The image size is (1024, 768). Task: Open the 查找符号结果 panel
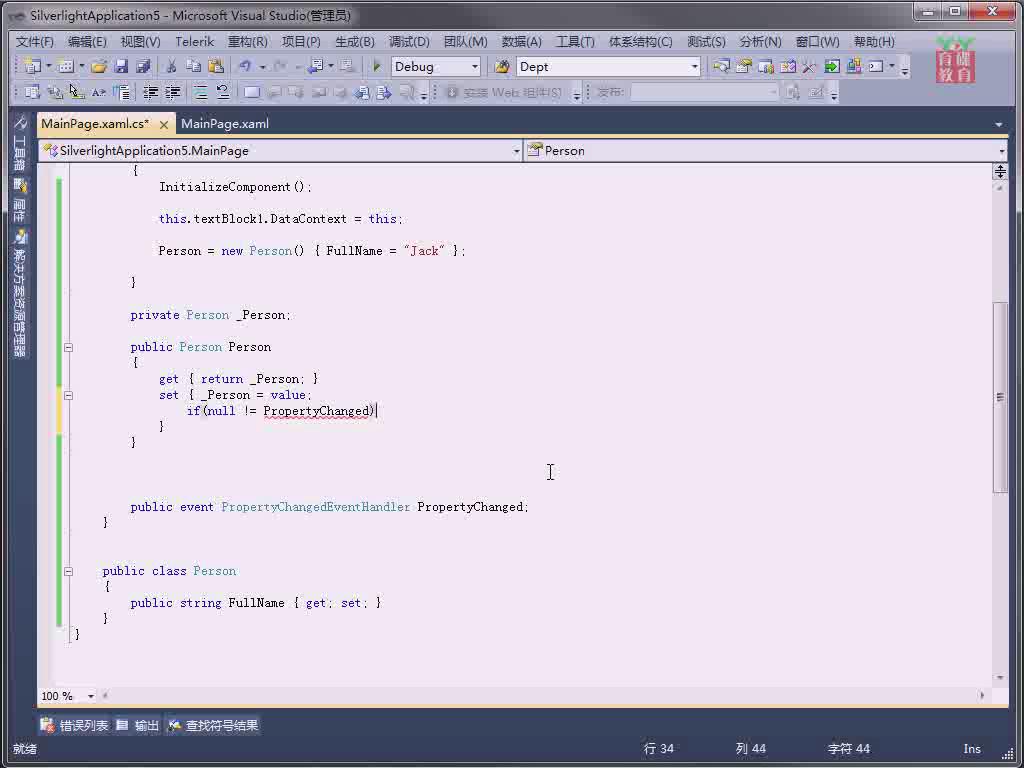[214, 726]
